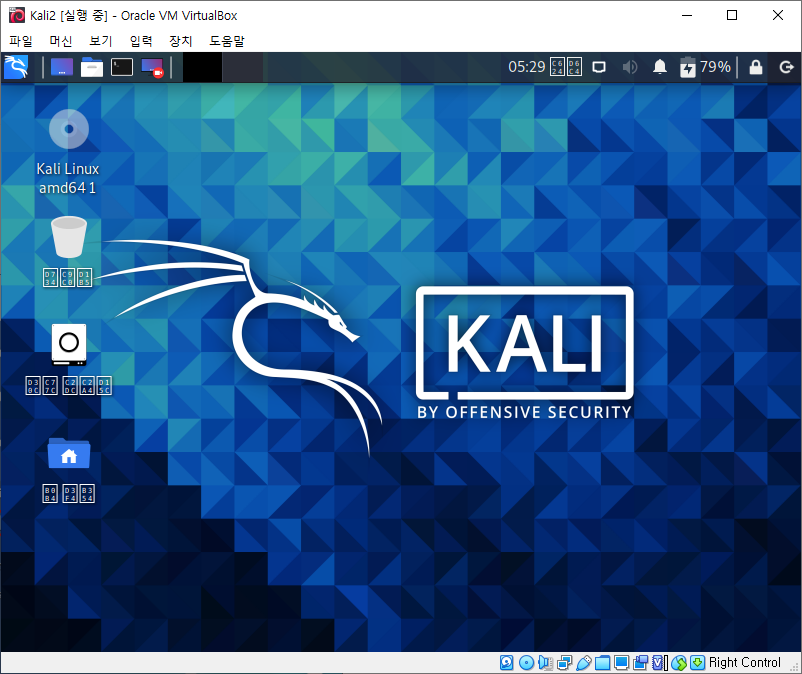Viewport: 802px width, 674px height.
Task: Click the Right Control host key label
Action: (745, 663)
